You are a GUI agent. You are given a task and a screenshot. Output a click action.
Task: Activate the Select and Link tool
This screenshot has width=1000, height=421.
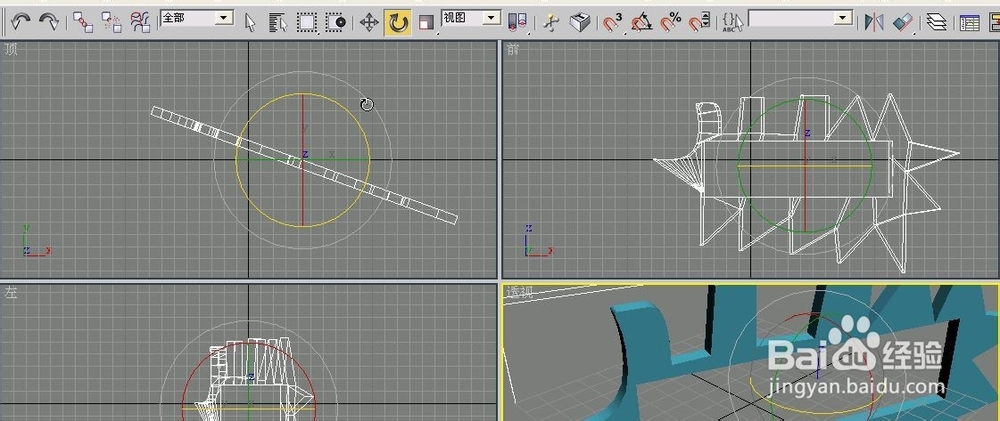point(83,23)
